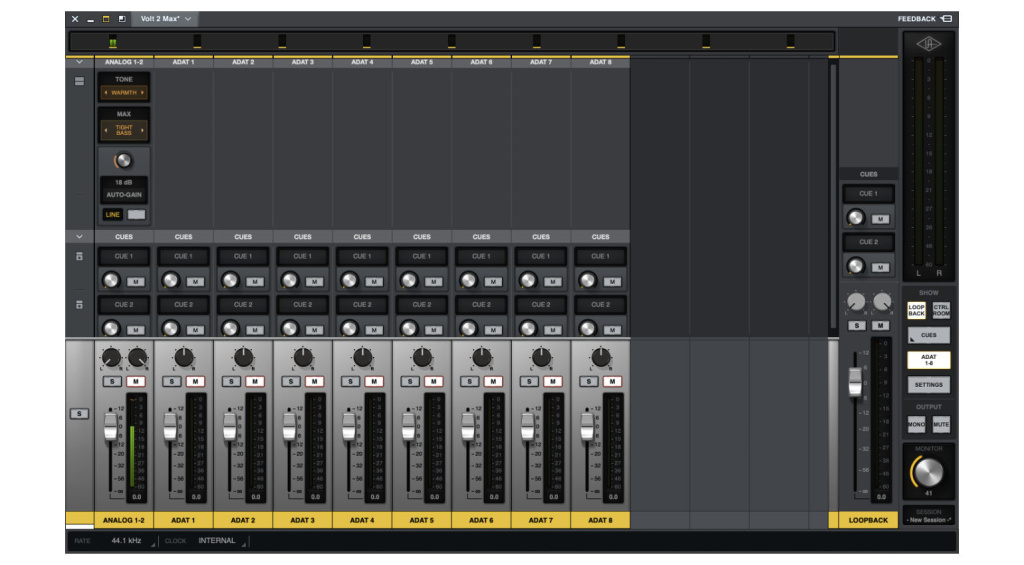This screenshot has width=1024, height=565.
Task: Click the Loopback CUE 2 send knob
Action: (856, 266)
